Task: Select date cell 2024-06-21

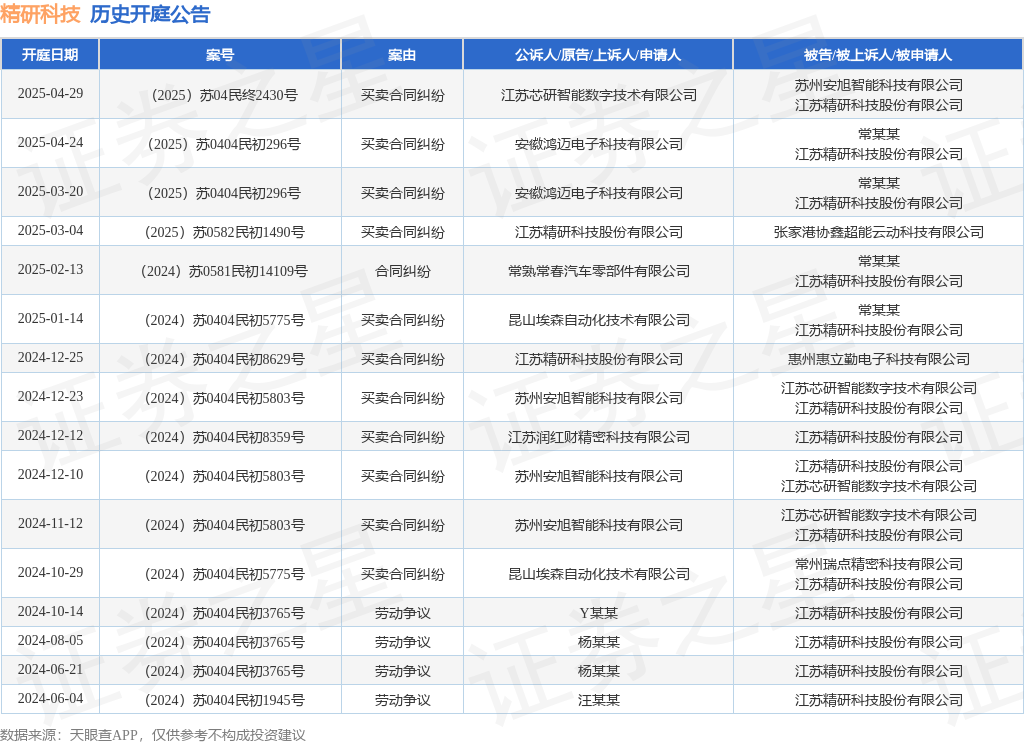Action: (50, 670)
